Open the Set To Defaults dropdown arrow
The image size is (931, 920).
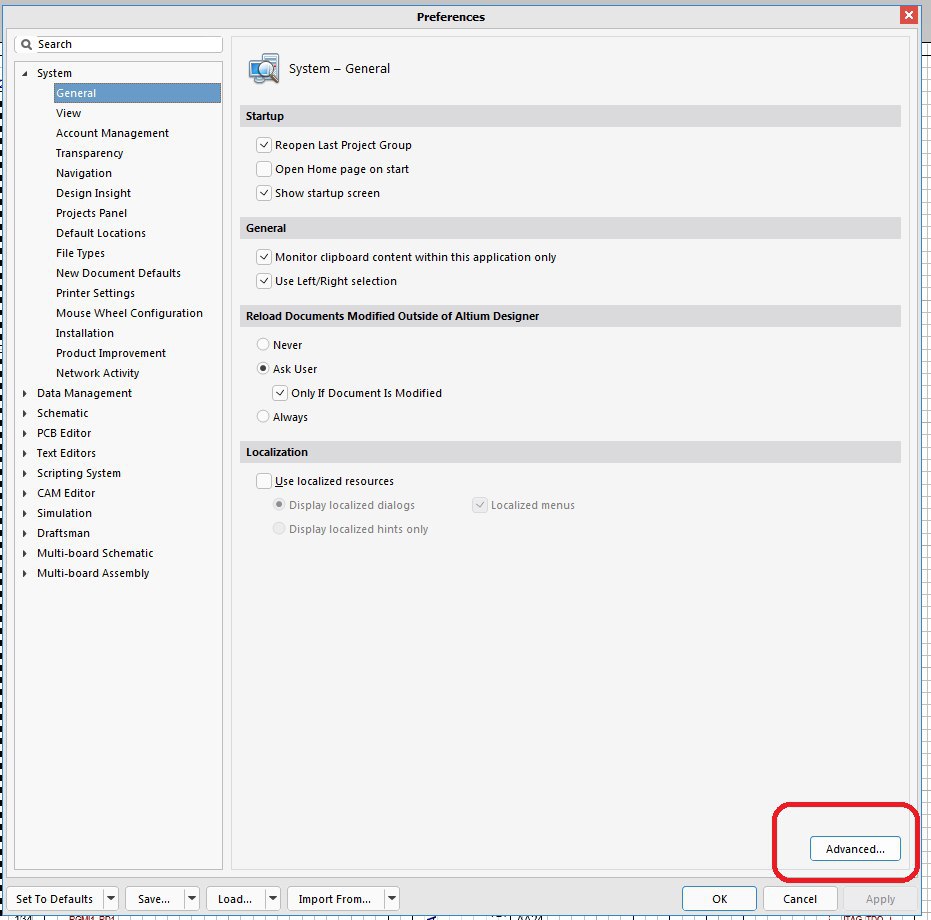111,899
